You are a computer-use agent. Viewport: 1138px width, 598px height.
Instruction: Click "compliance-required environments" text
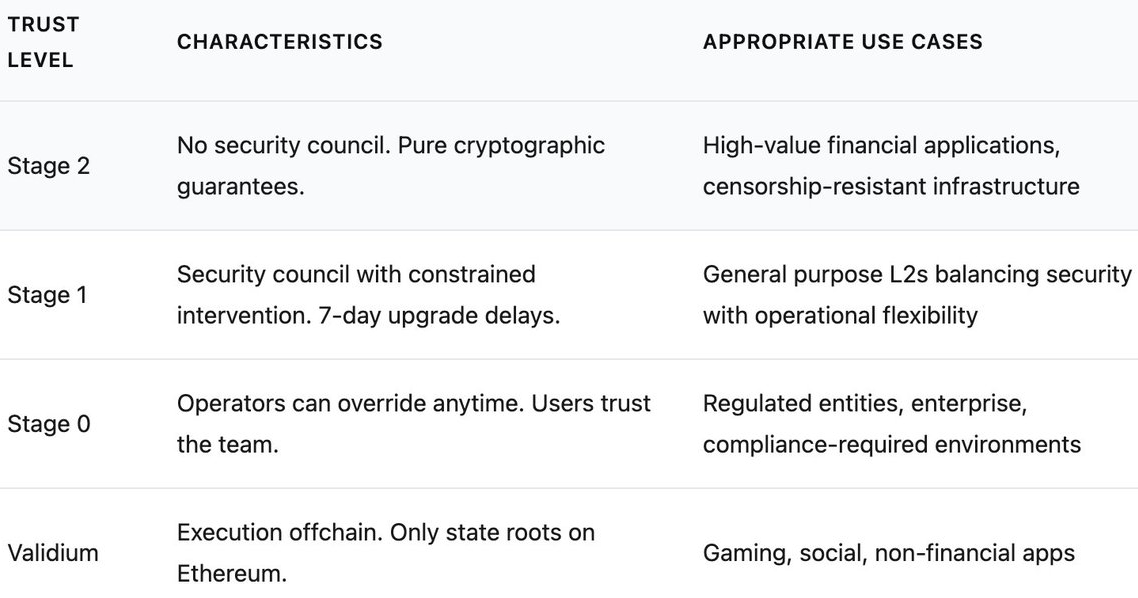(x=891, y=445)
